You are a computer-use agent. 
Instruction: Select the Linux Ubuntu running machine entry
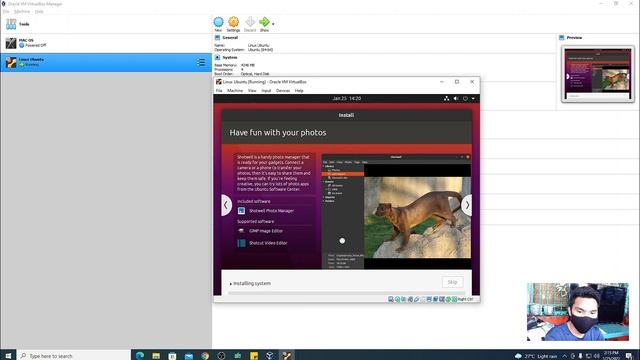click(106, 62)
